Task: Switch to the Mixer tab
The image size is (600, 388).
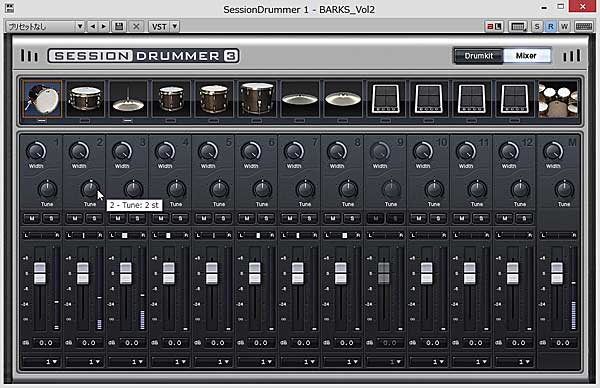Action: pos(527,56)
